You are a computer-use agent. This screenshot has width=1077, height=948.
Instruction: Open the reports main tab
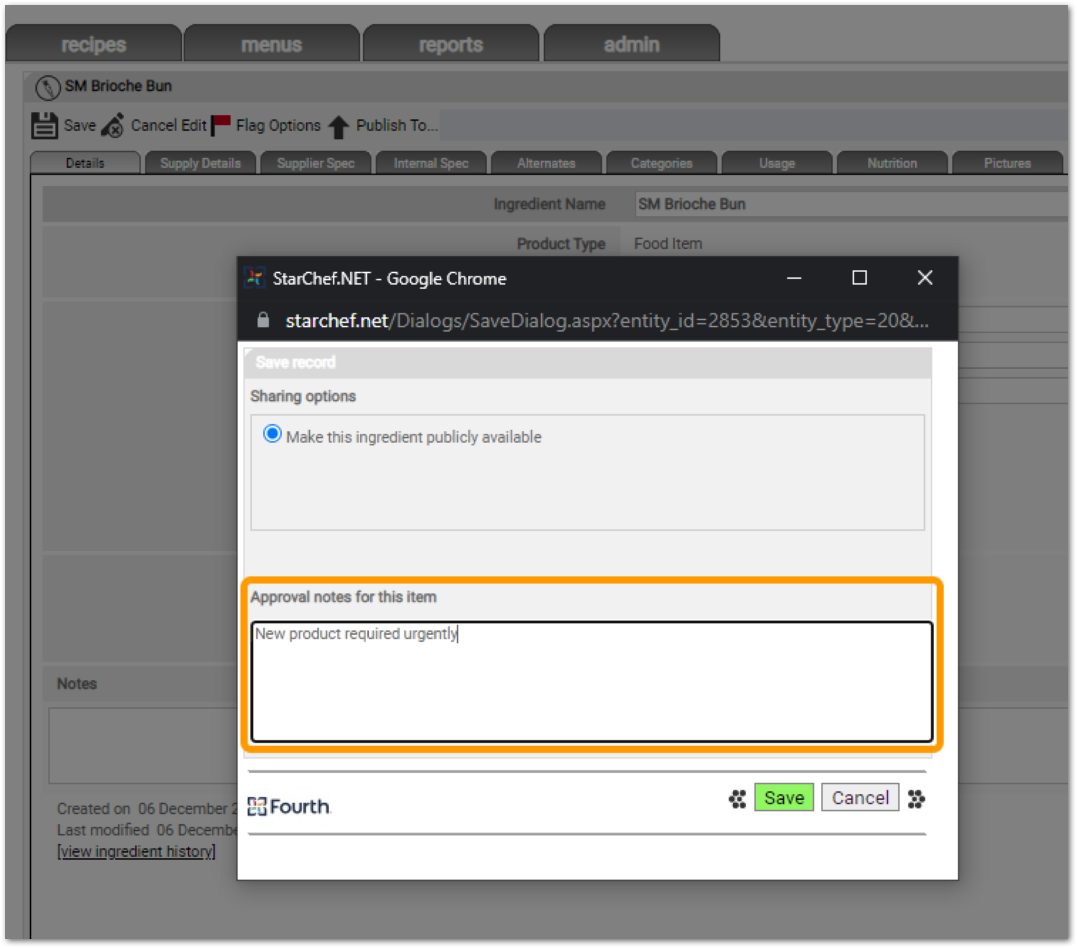[x=451, y=45]
